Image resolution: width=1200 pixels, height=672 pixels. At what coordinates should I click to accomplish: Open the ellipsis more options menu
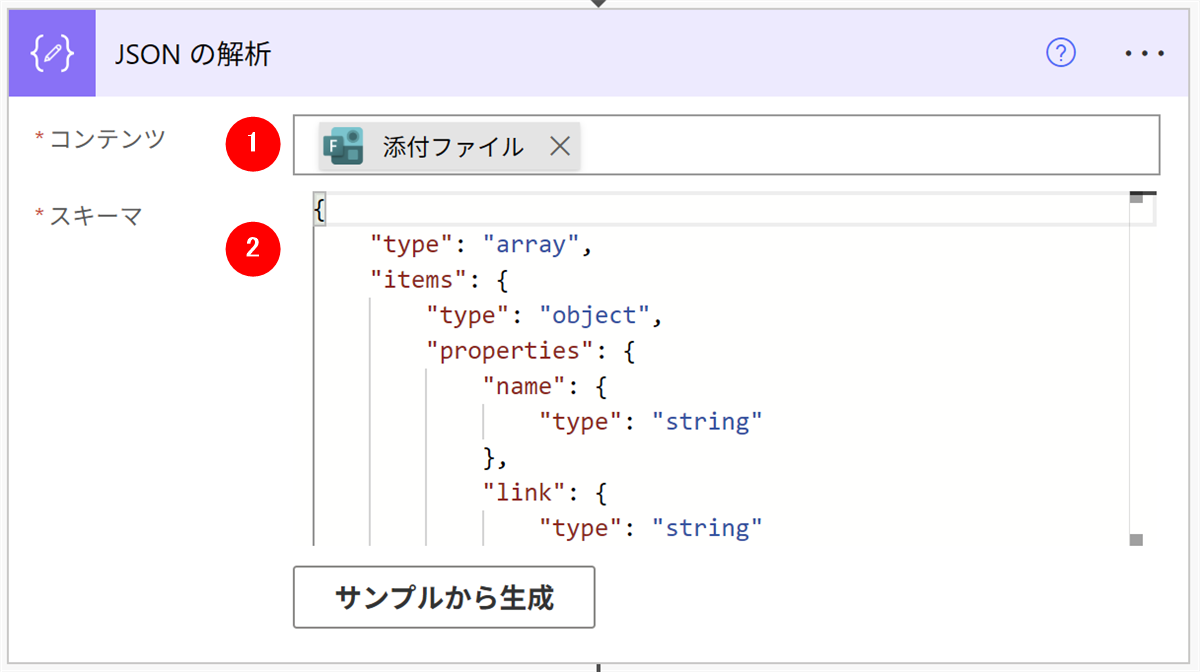(1145, 54)
